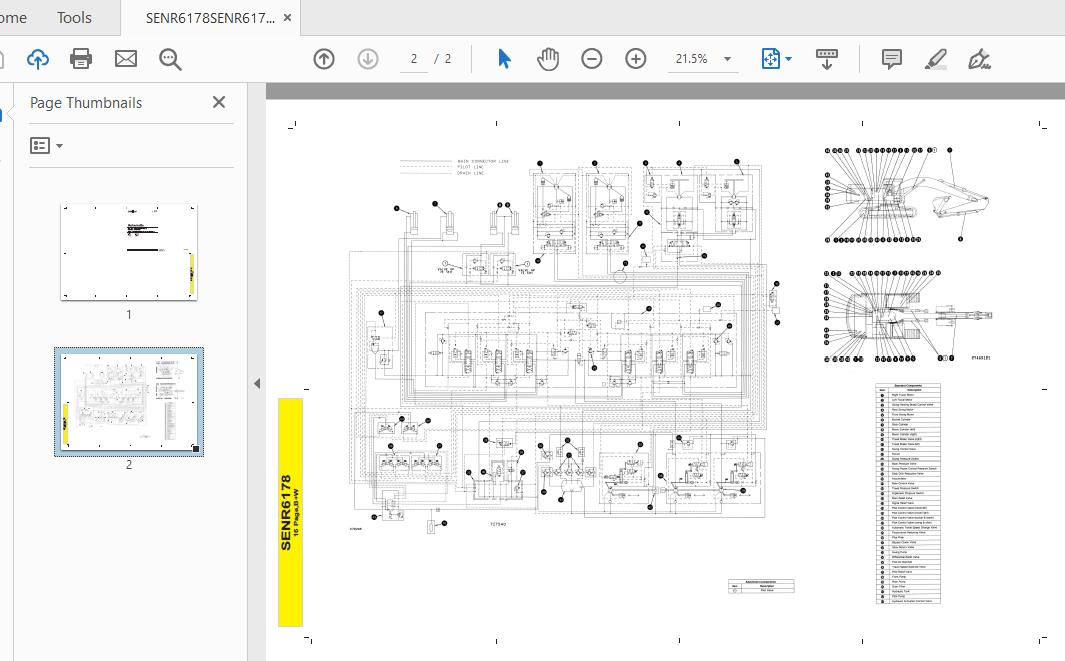Add a comment with speech bubble icon
This screenshot has height=661, width=1065.
[x=891, y=59]
